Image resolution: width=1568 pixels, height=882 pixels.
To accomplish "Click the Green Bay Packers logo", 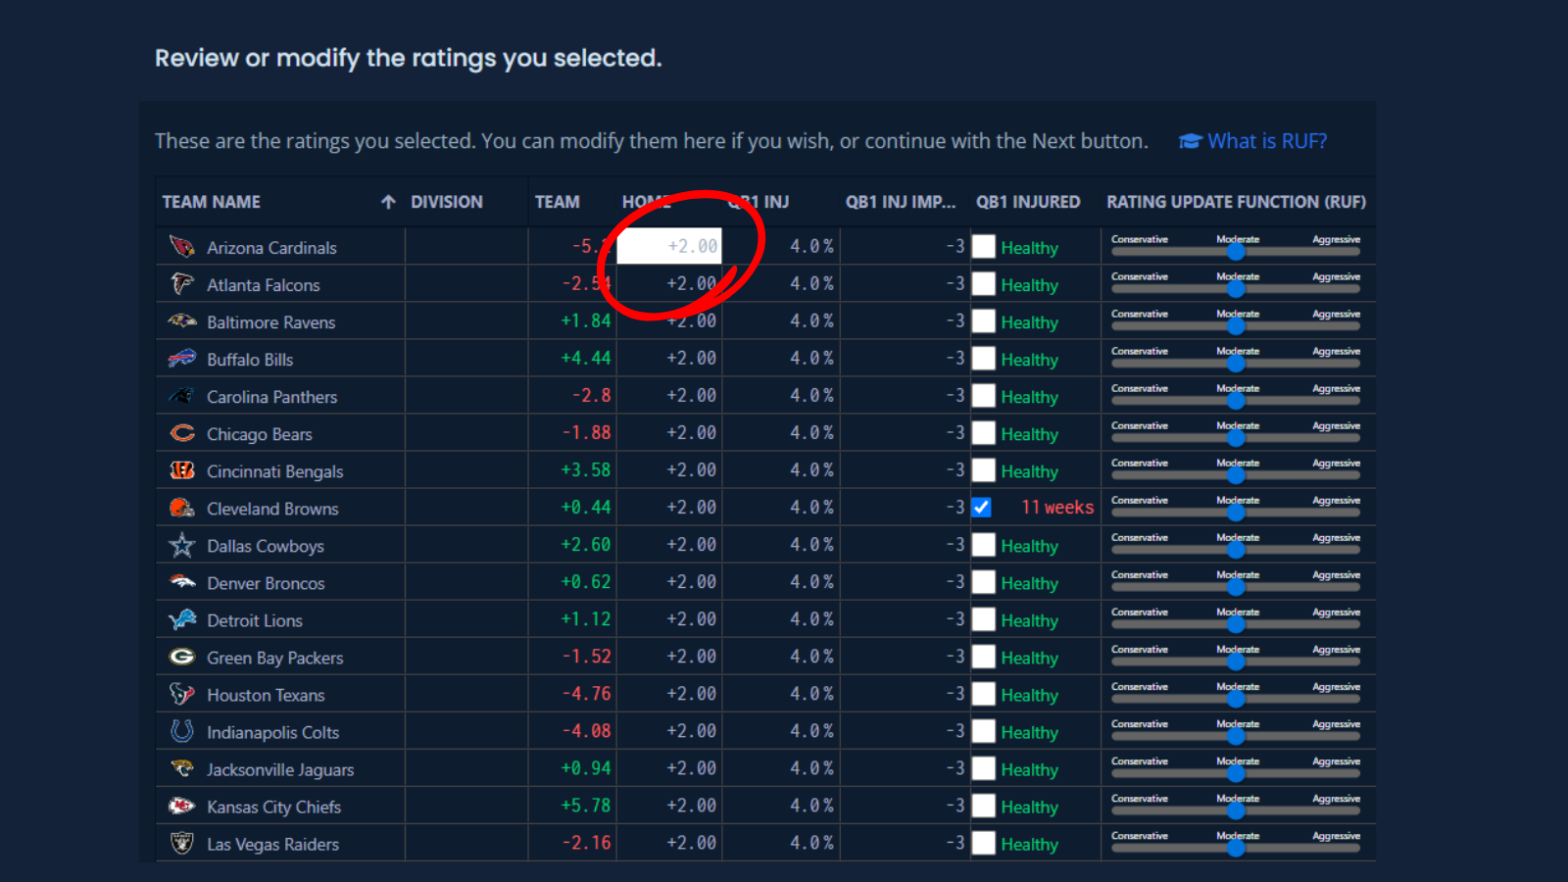I will coord(182,657).
